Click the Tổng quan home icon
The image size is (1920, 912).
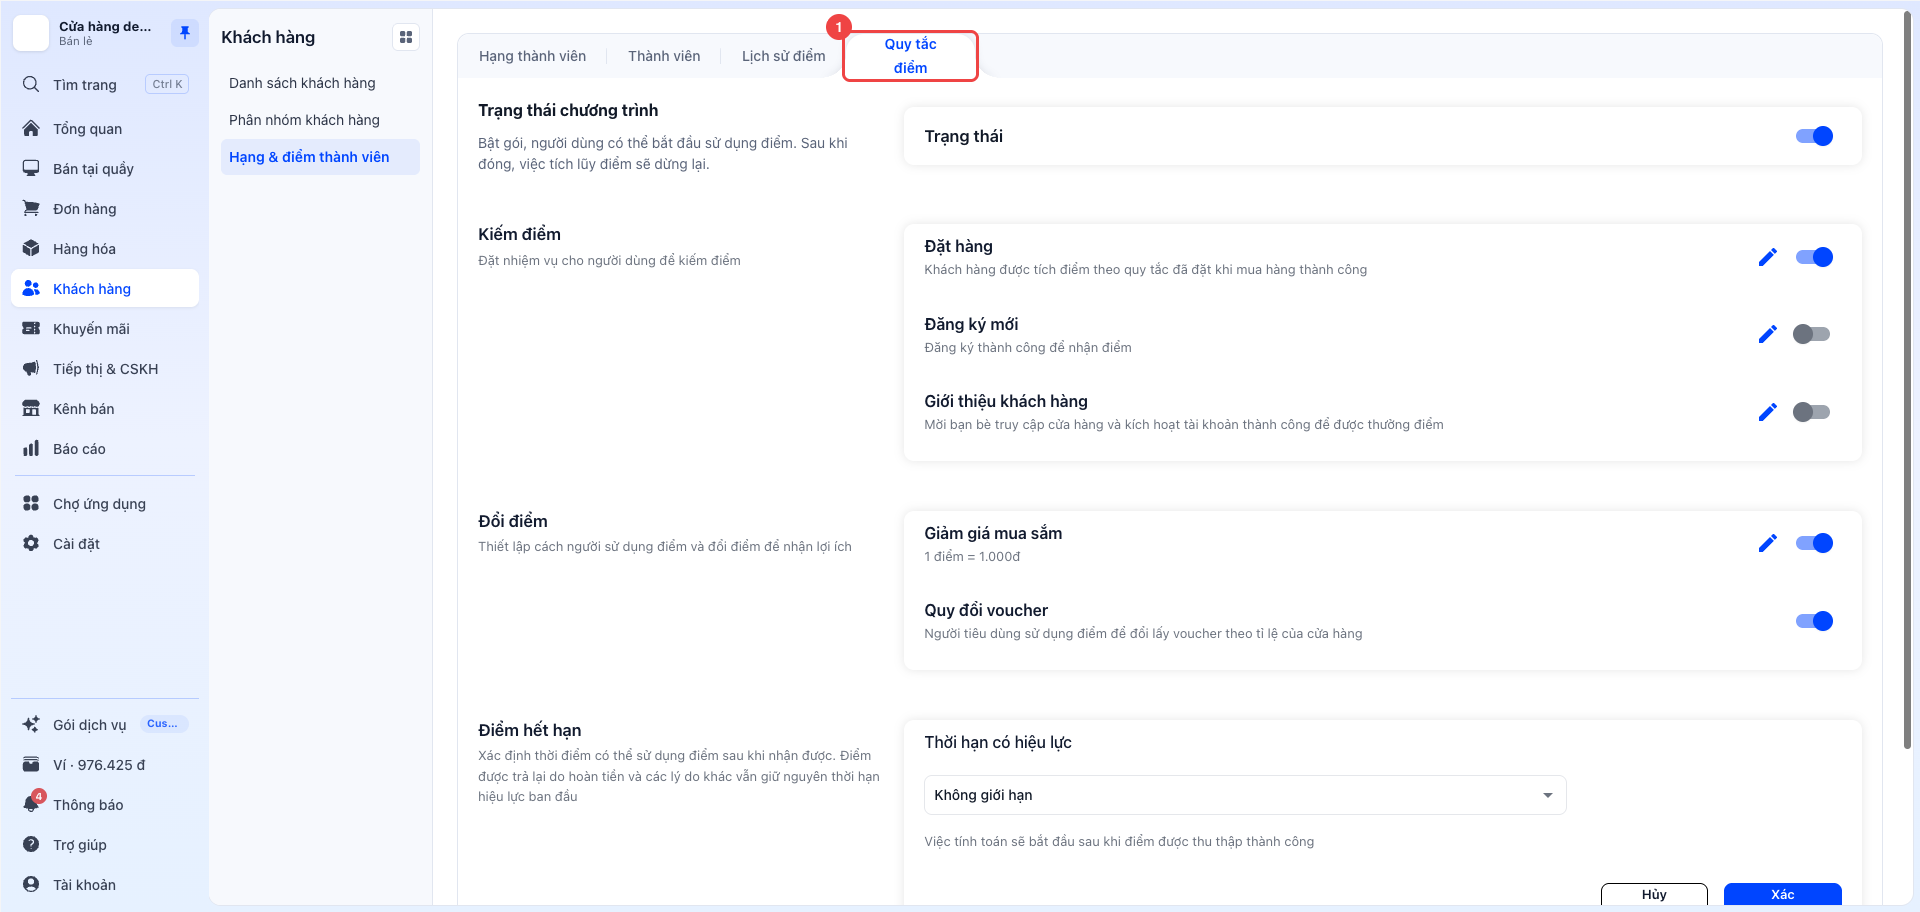31,128
